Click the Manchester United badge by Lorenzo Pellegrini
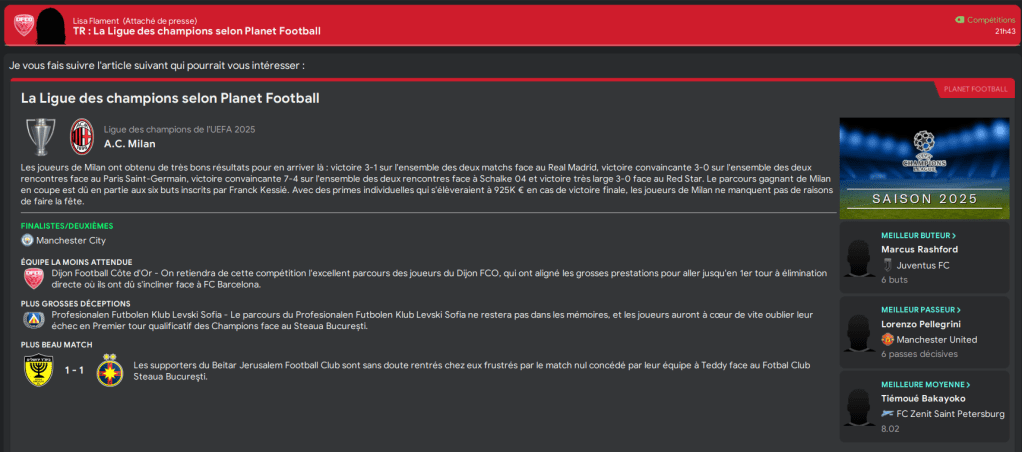This screenshot has width=1022, height=452. (x=887, y=340)
